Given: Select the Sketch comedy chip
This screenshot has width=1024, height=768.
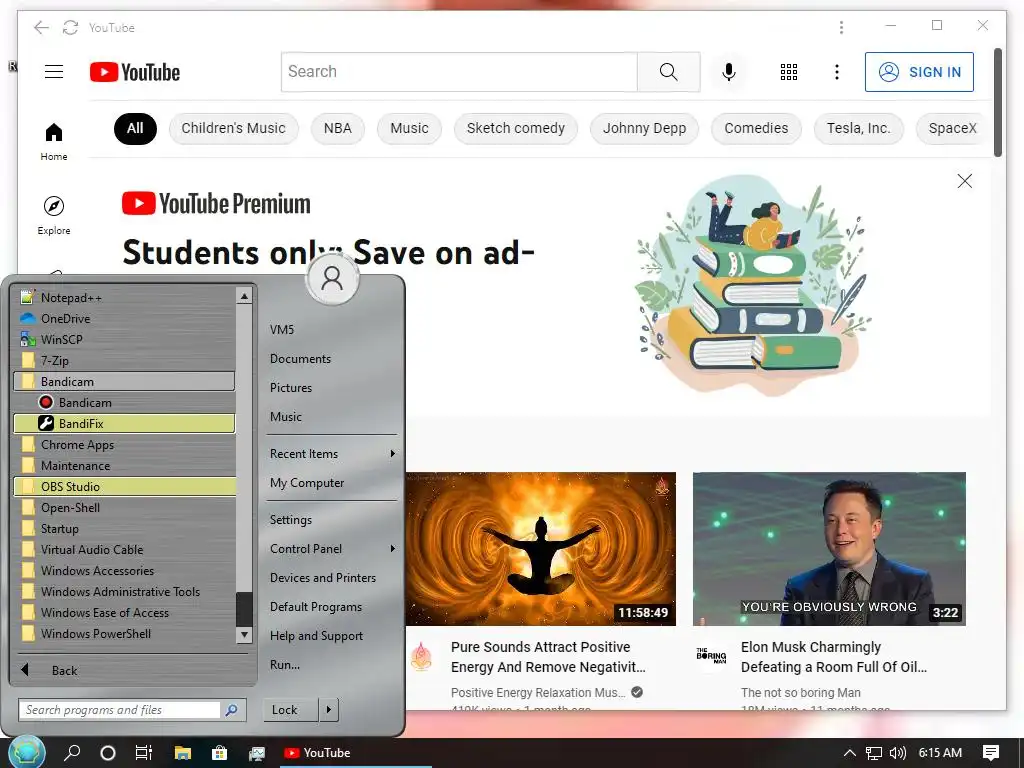Looking at the screenshot, I should tap(515, 128).
